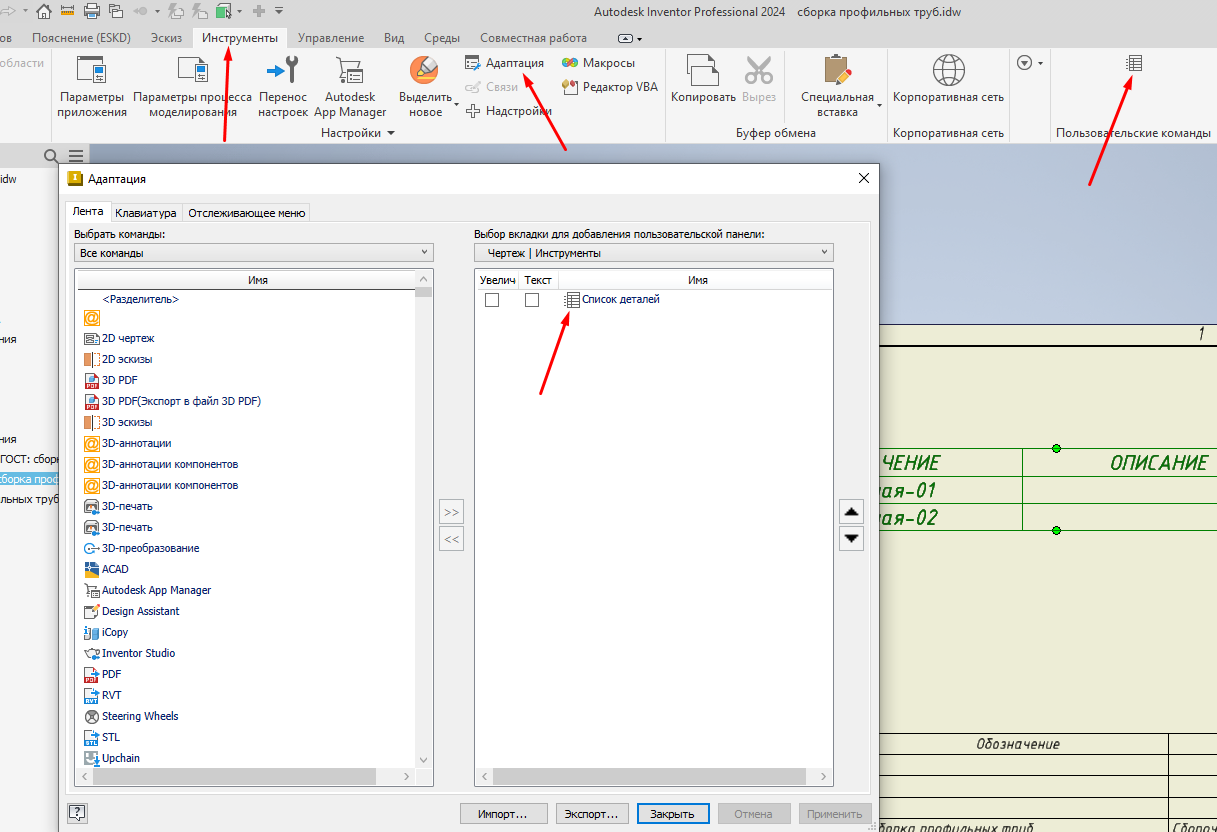This screenshot has width=1217, height=832.
Task: Open the Все команды dropdown
Action: pyautogui.click(x=254, y=253)
